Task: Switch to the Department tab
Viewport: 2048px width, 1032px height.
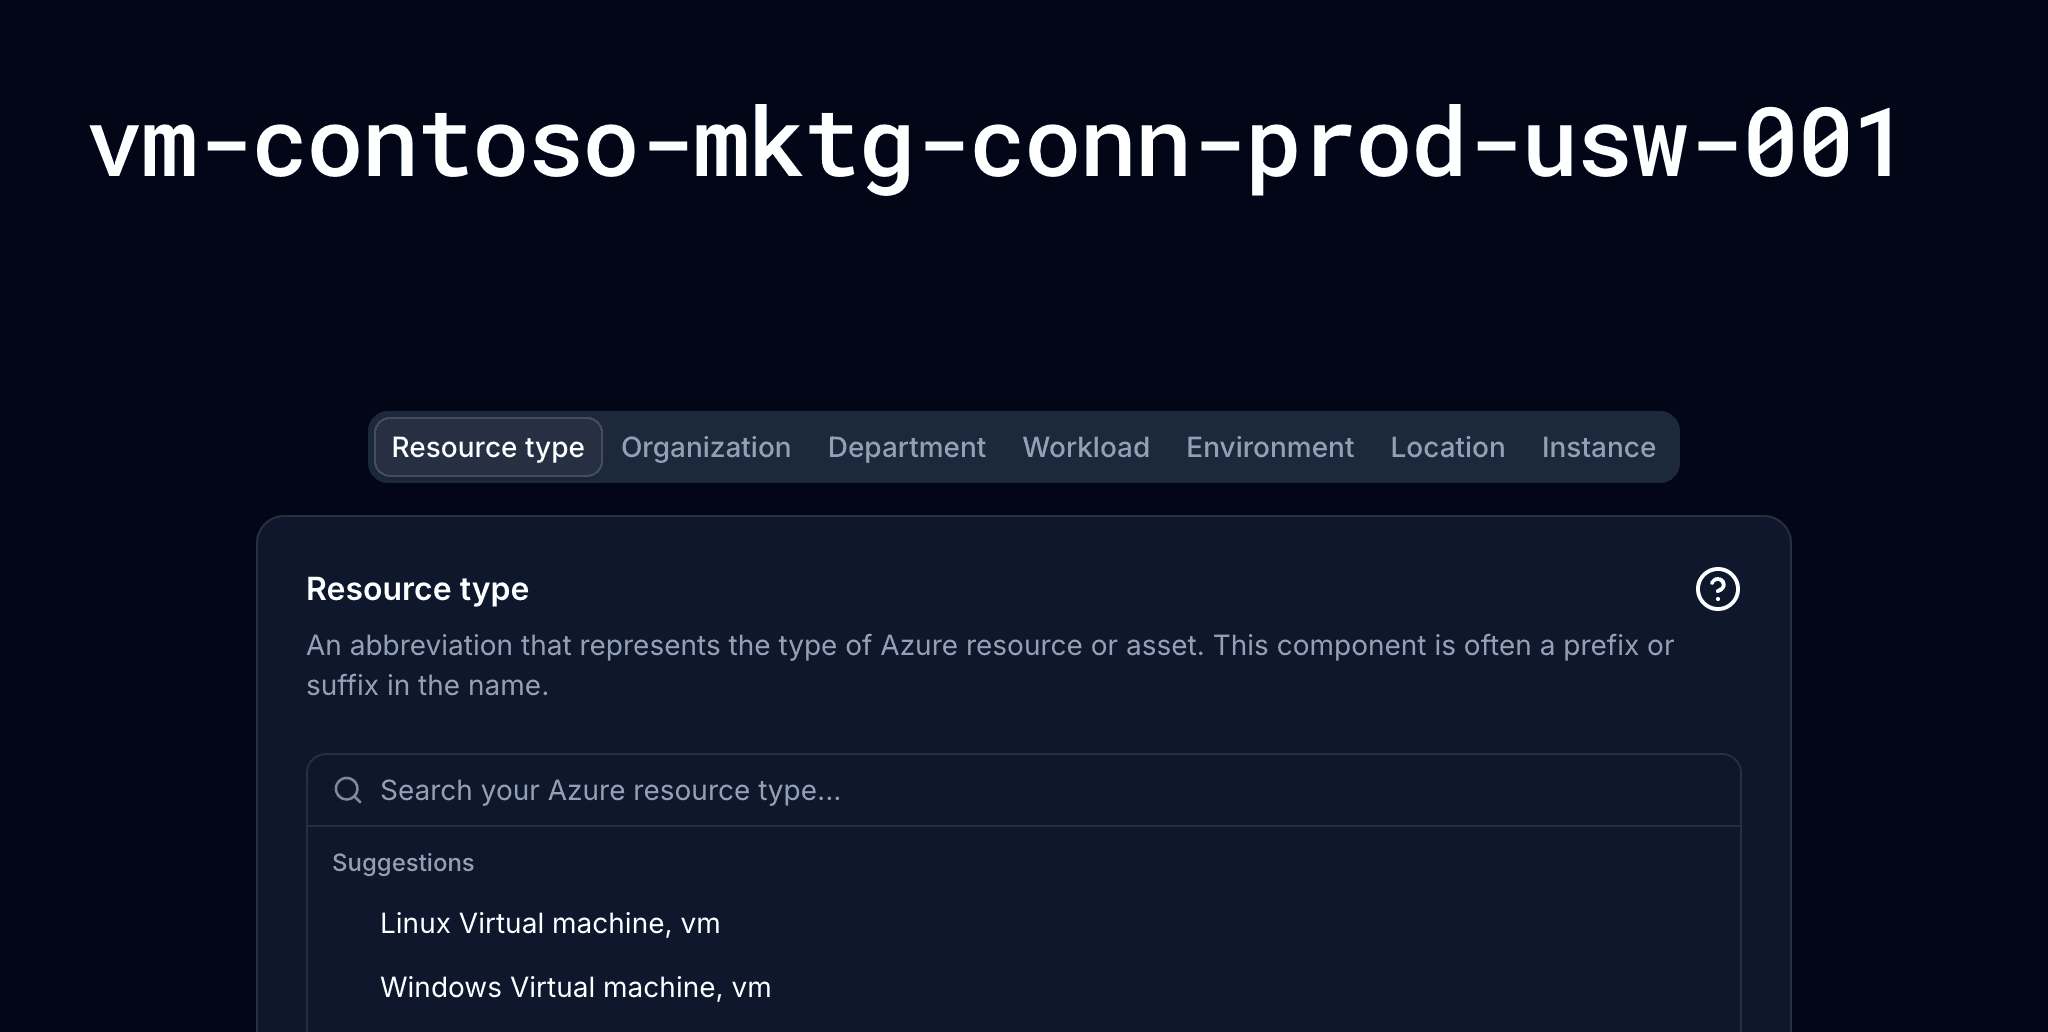Action: 906,447
